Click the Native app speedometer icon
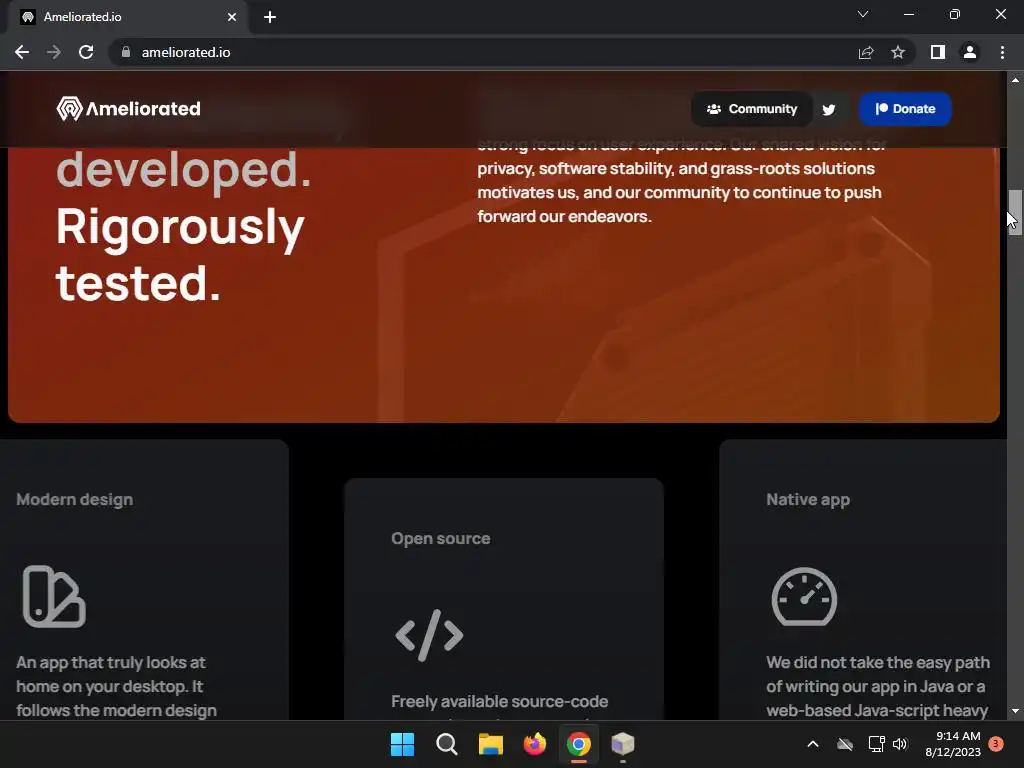This screenshot has height=768, width=1024. (805, 596)
